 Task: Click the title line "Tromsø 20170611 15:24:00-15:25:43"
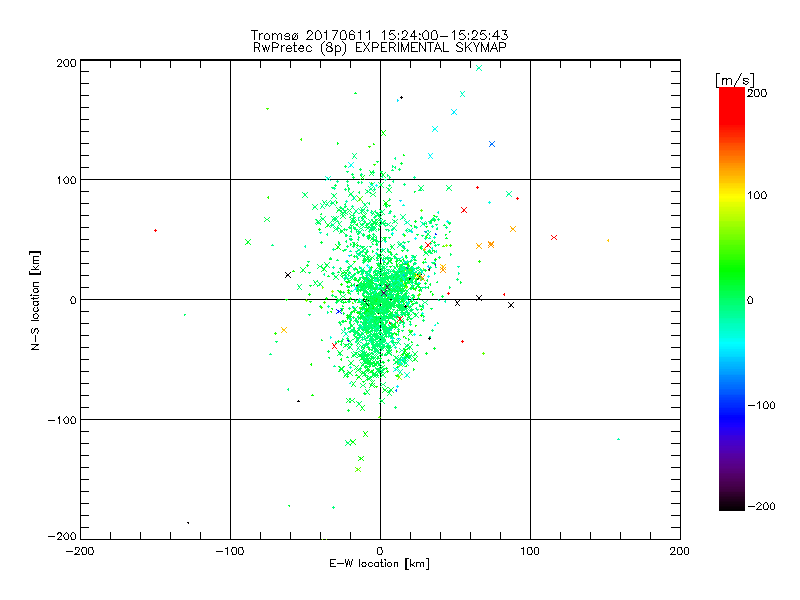[x=379, y=35]
